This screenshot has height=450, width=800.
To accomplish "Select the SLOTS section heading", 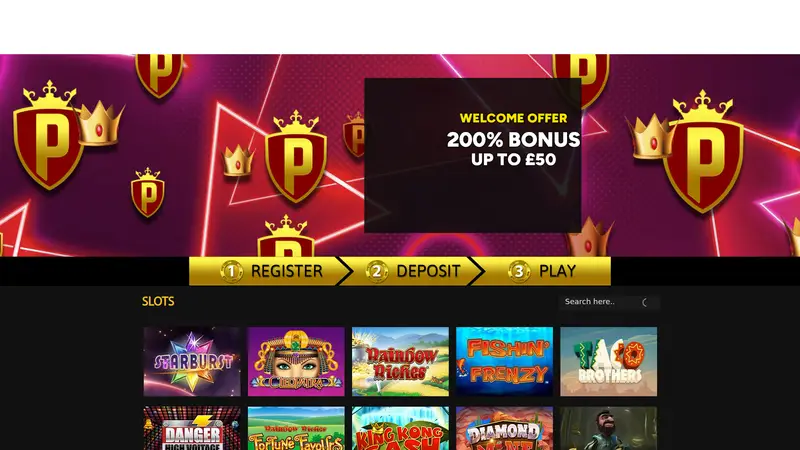I will [158, 302].
